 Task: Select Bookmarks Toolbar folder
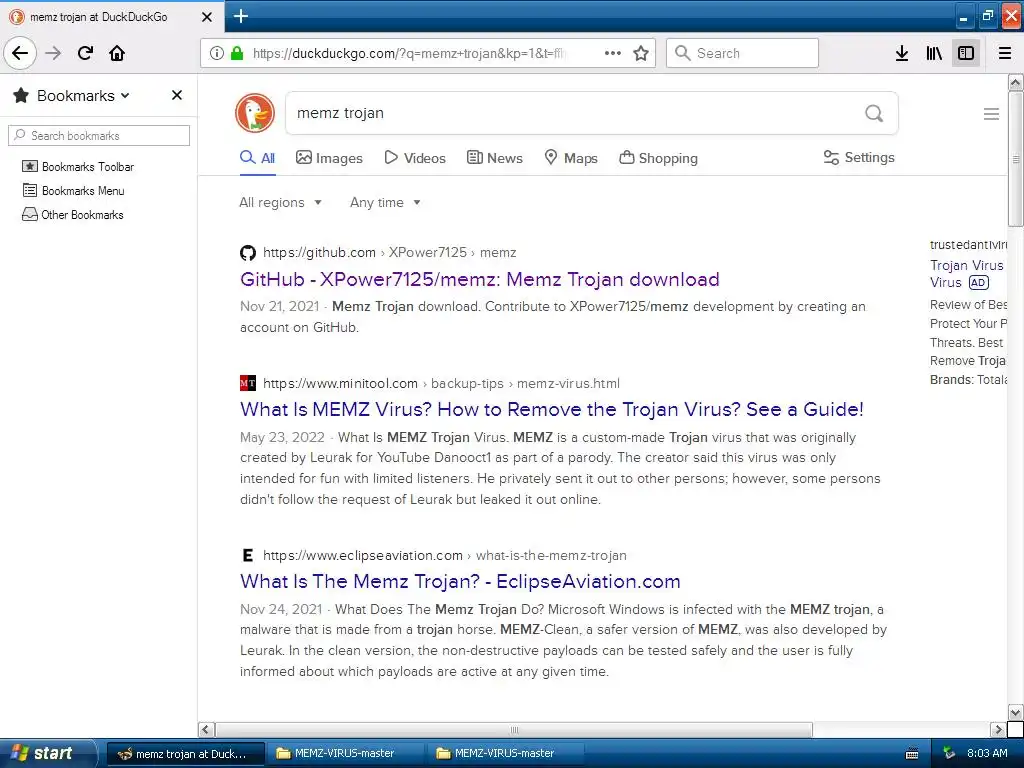[x=78, y=167]
